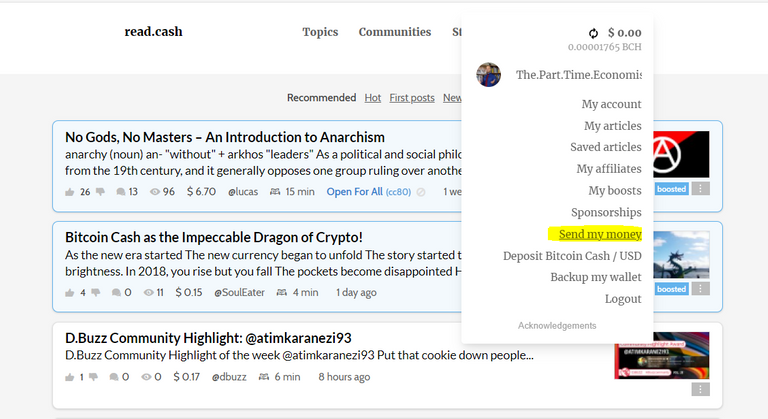
Task: Open the Communities navigation item
Action: [x=395, y=32]
